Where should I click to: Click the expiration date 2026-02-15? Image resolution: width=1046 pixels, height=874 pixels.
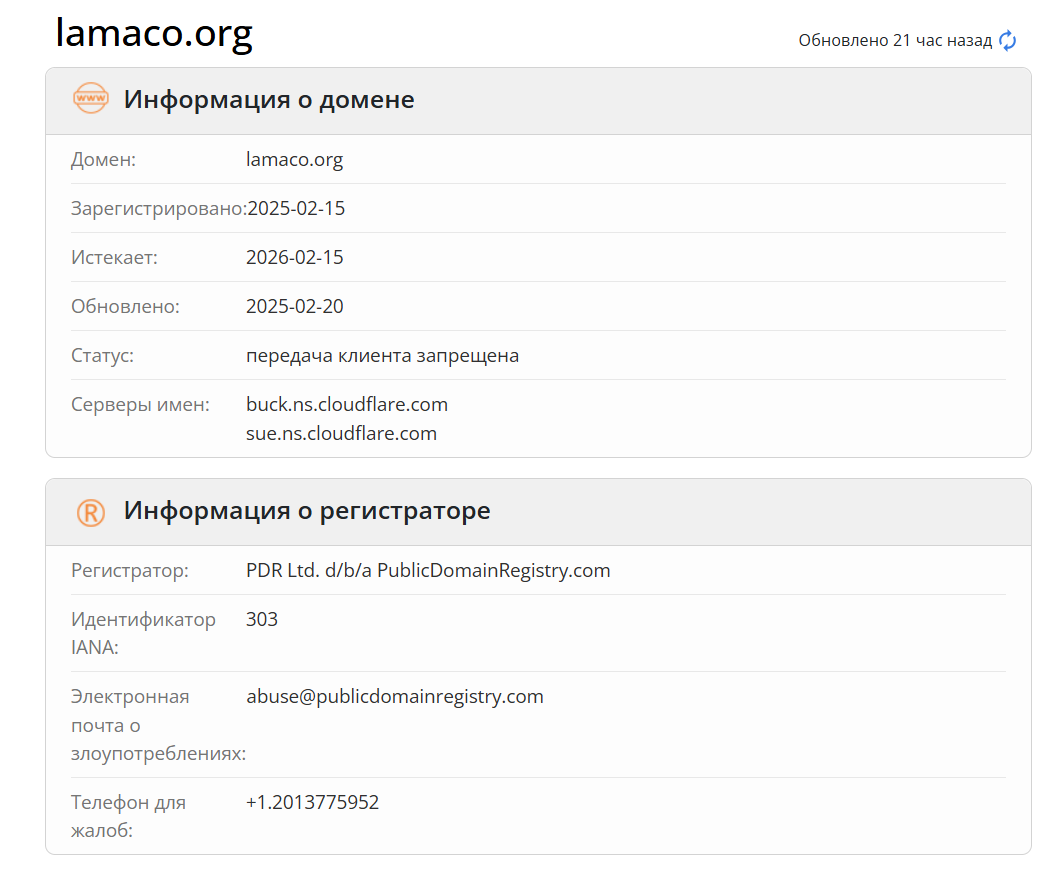tap(294, 257)
